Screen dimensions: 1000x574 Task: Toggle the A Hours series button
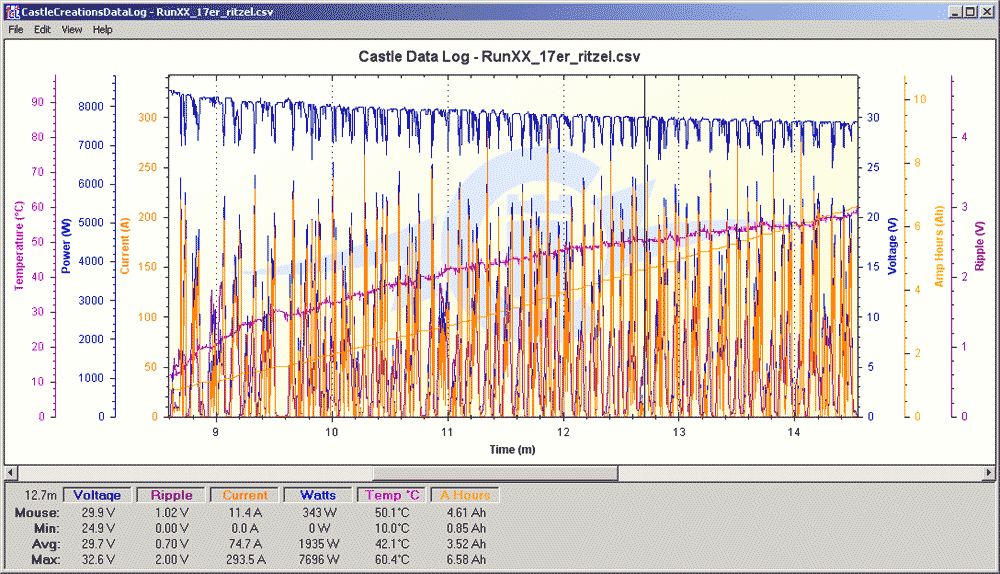(x=465, y=495)
